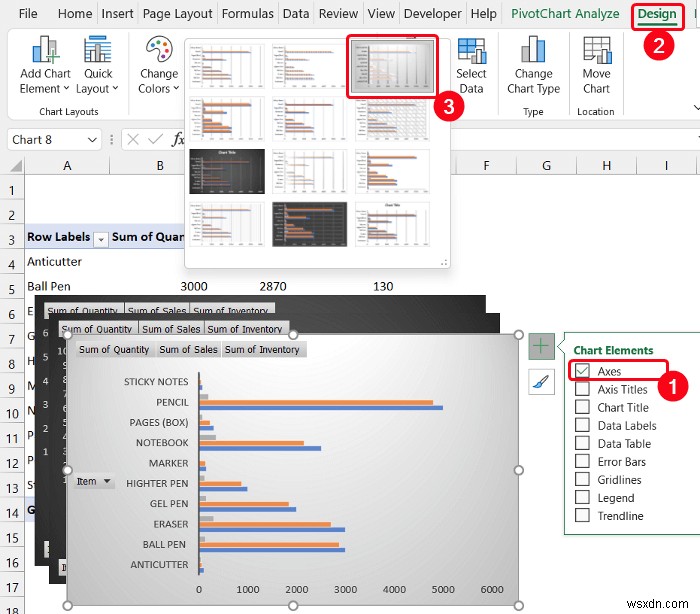Switch to the Data tab
The image size is (700, 614).
point(296,14)
